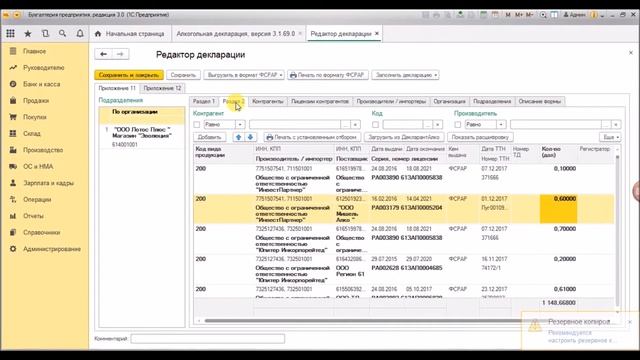Open Производитель comparison type dropdown Равно

[x=501, y=124]
